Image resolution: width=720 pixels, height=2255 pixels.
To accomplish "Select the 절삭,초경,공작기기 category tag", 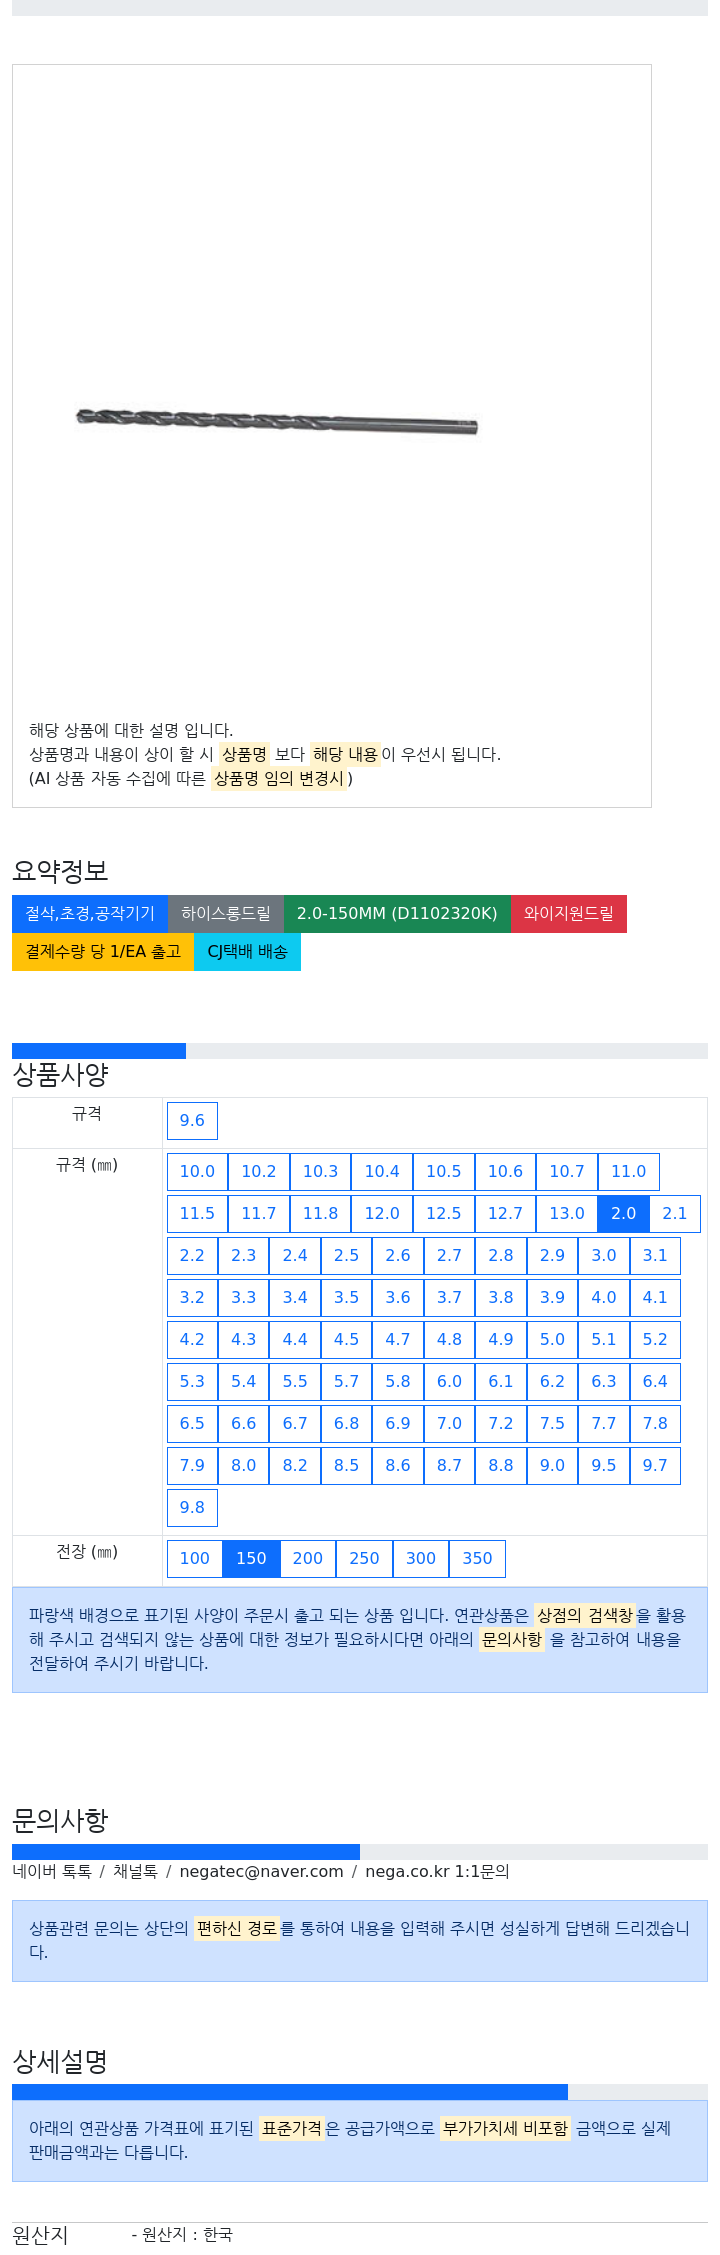I will [90, 914].
